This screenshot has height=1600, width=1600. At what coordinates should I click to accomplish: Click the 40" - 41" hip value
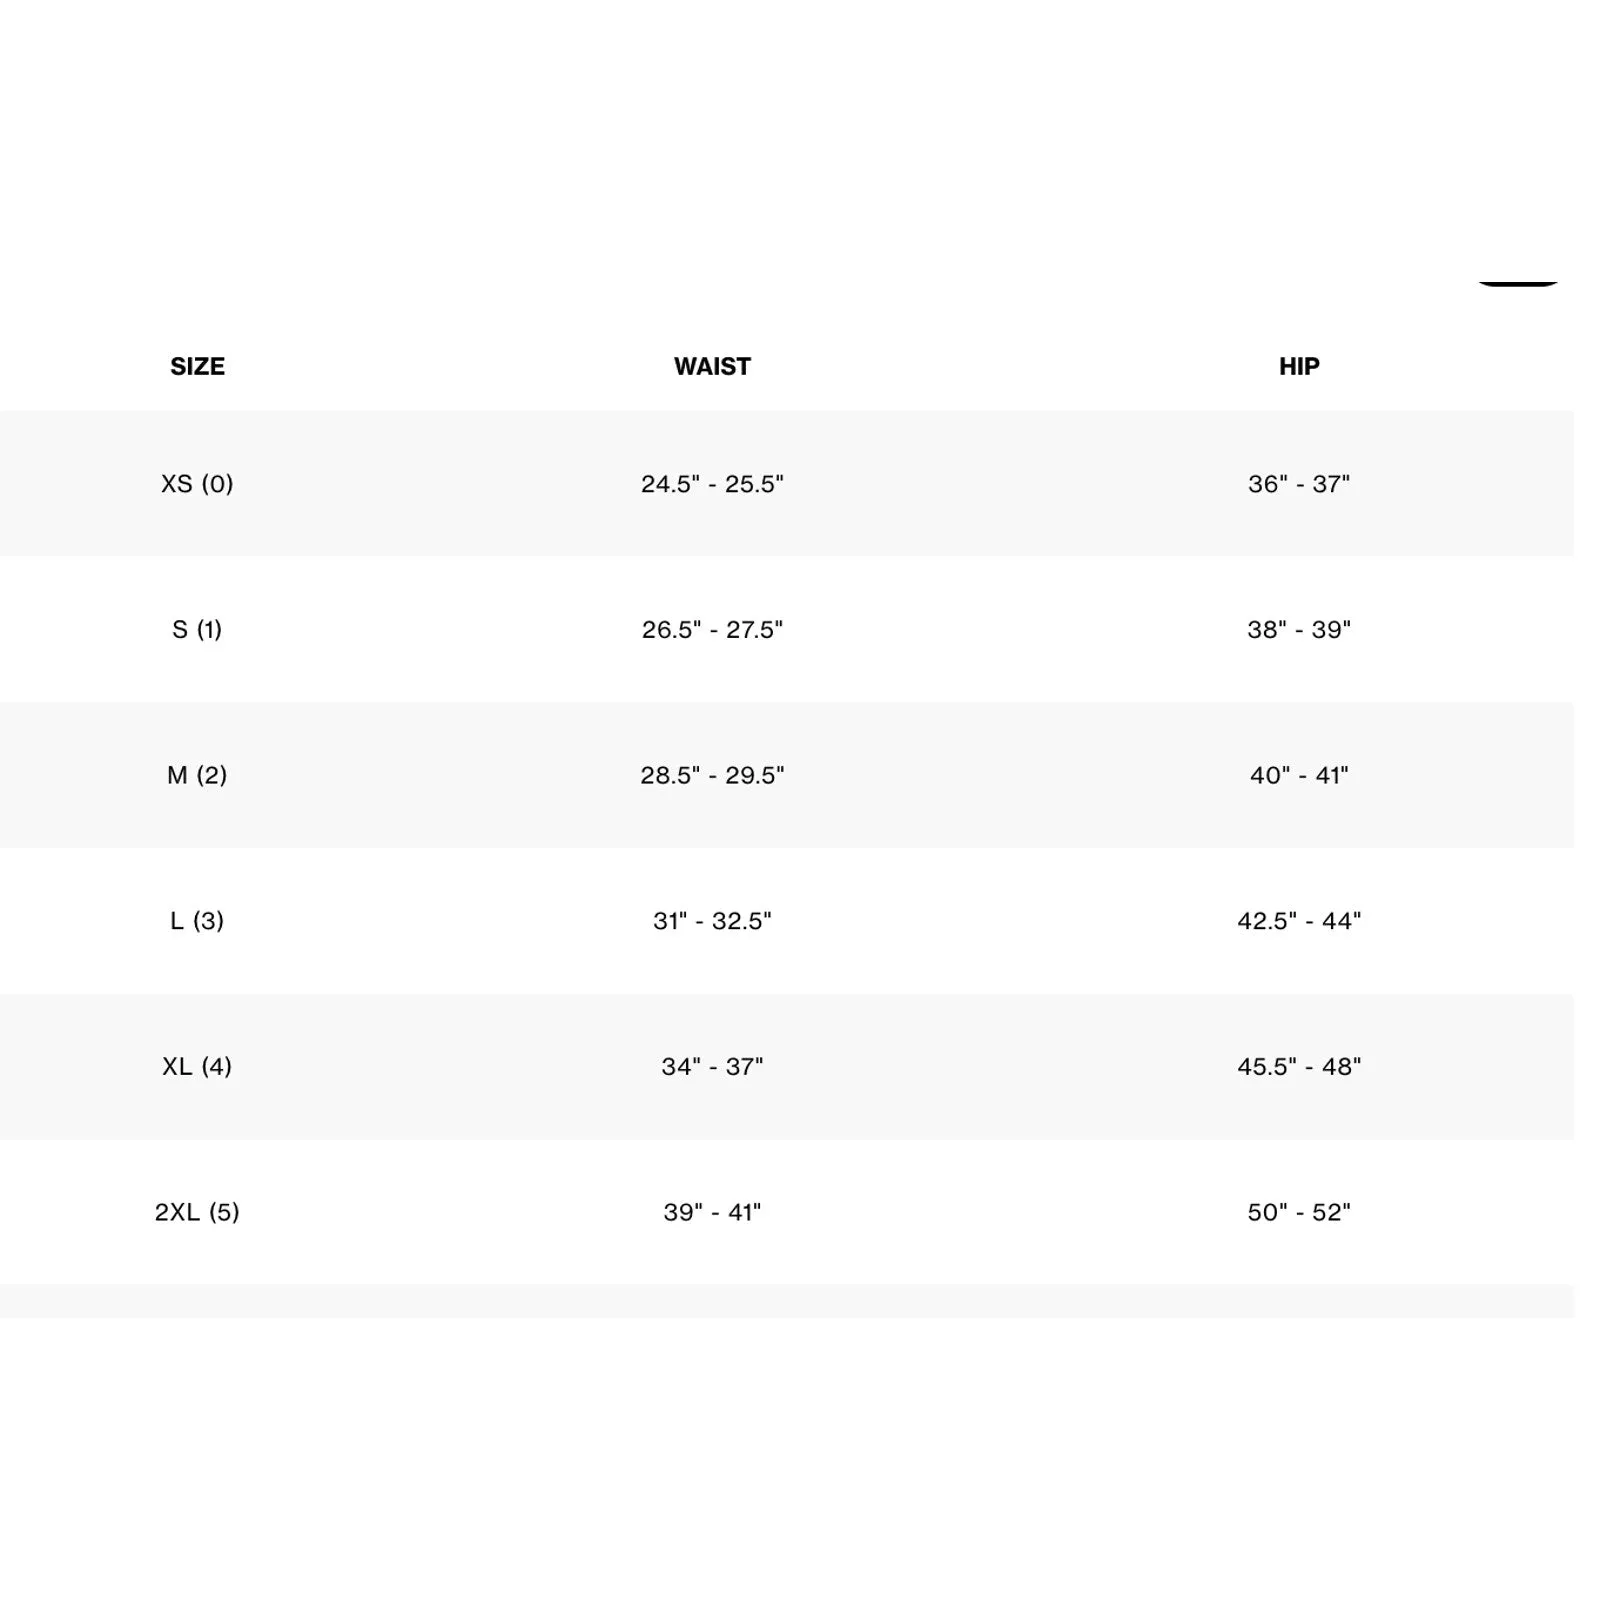[1299, 775]
